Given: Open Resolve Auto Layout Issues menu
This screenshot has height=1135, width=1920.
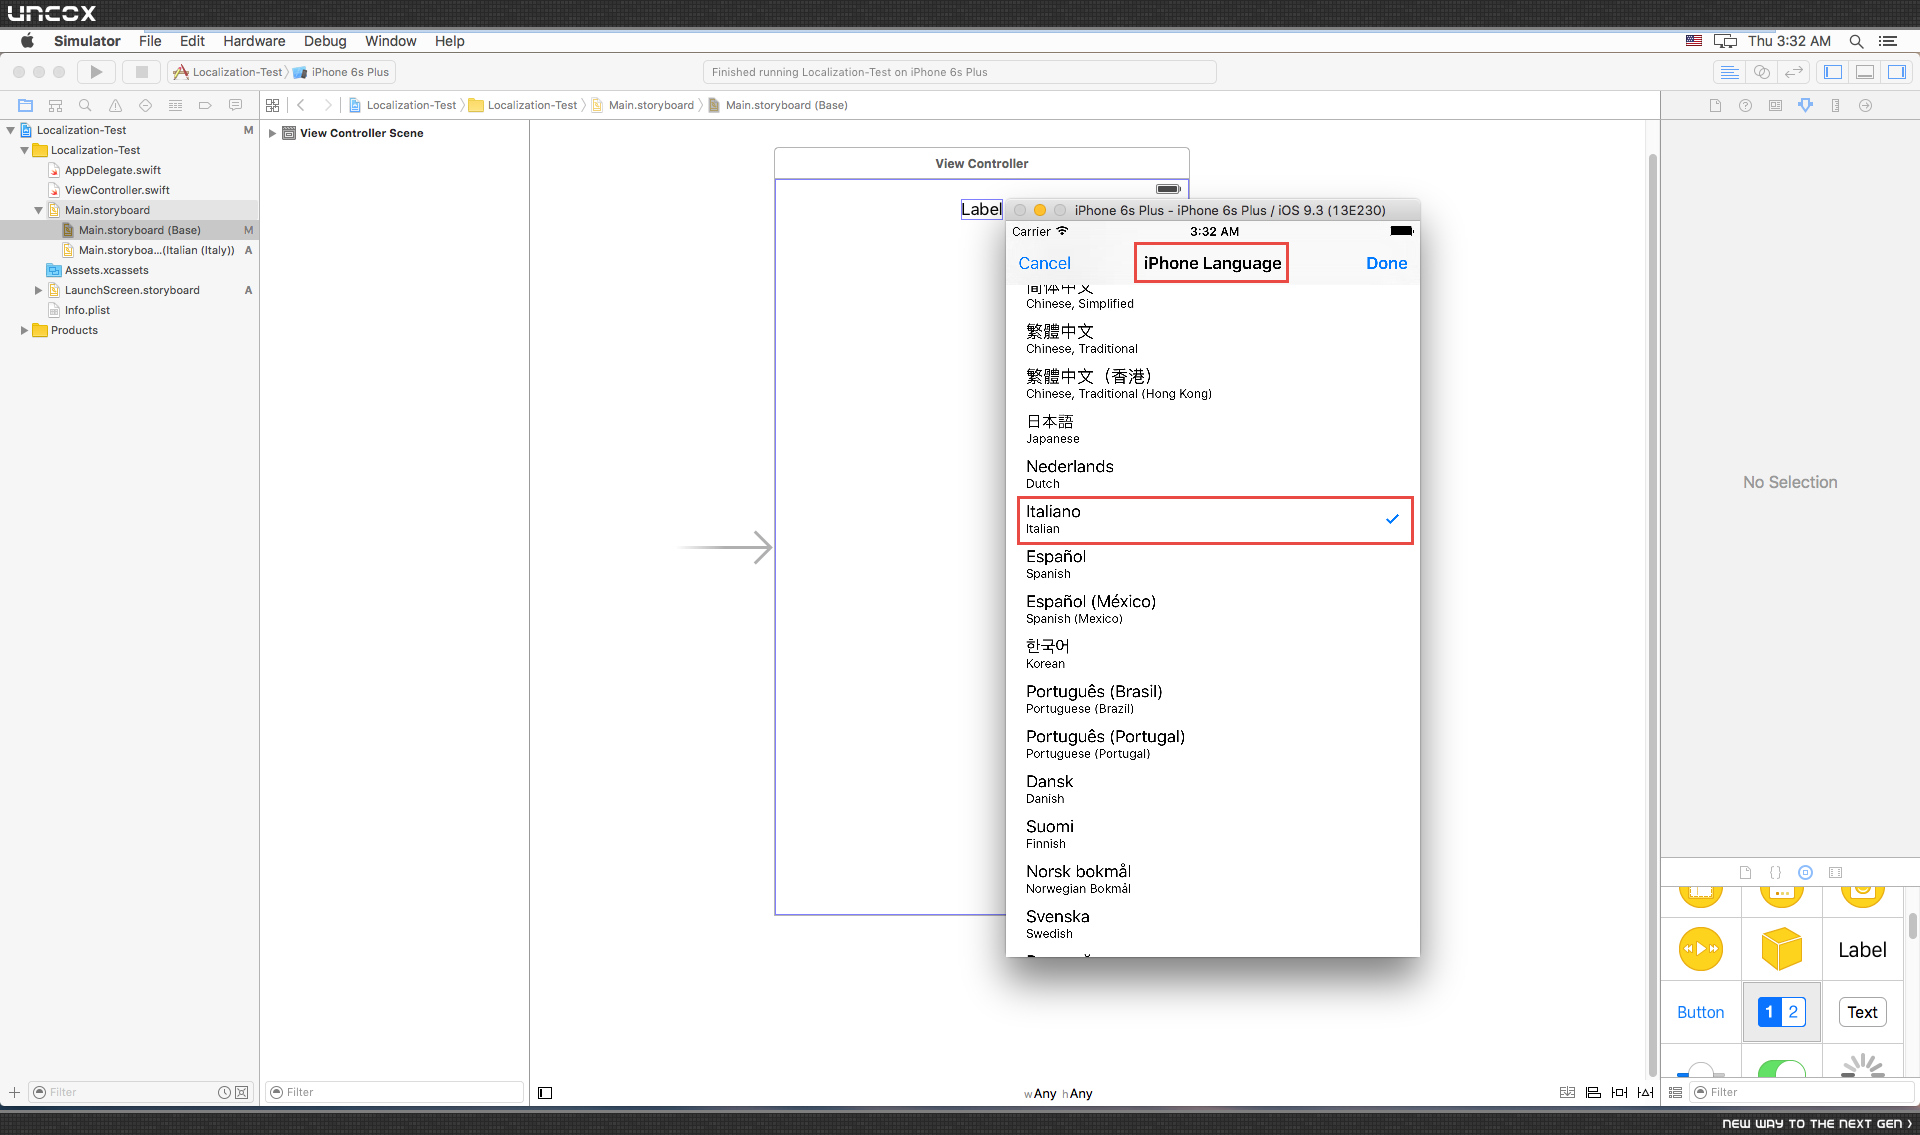Looking at the screenshot, I should pyautogui.click(x=1645, y=1092).
